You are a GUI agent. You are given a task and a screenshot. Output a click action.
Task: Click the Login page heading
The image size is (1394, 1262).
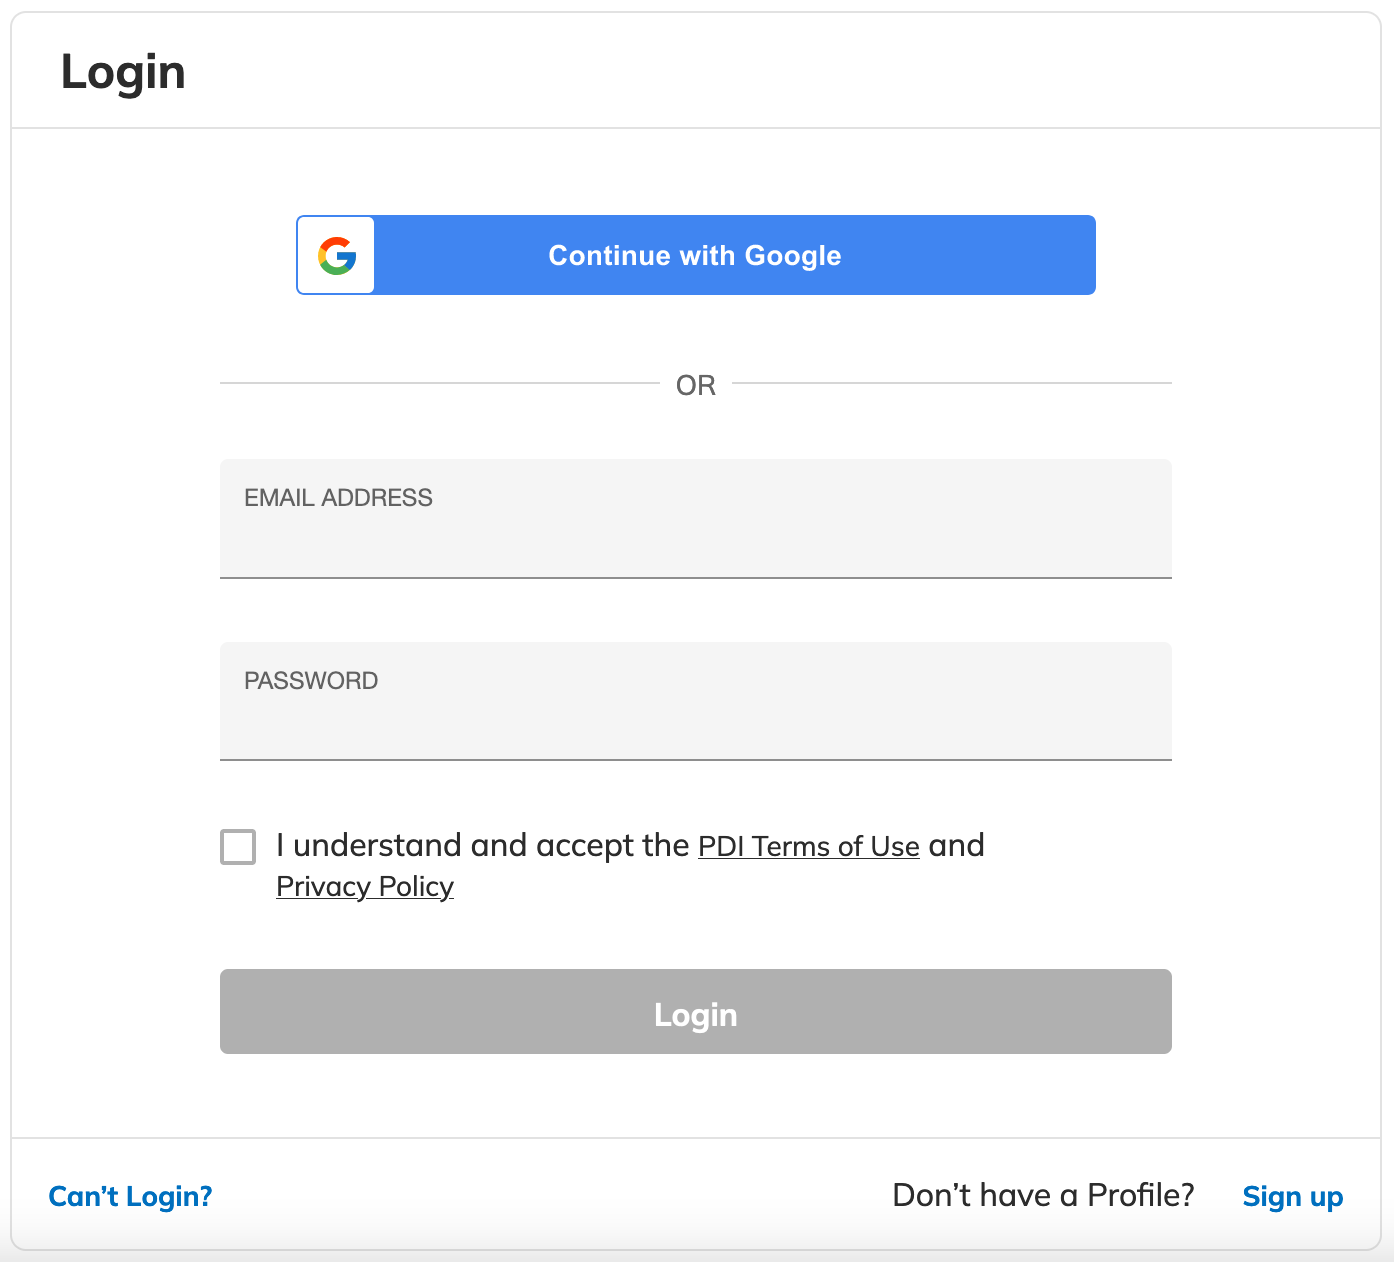(123, 70)
